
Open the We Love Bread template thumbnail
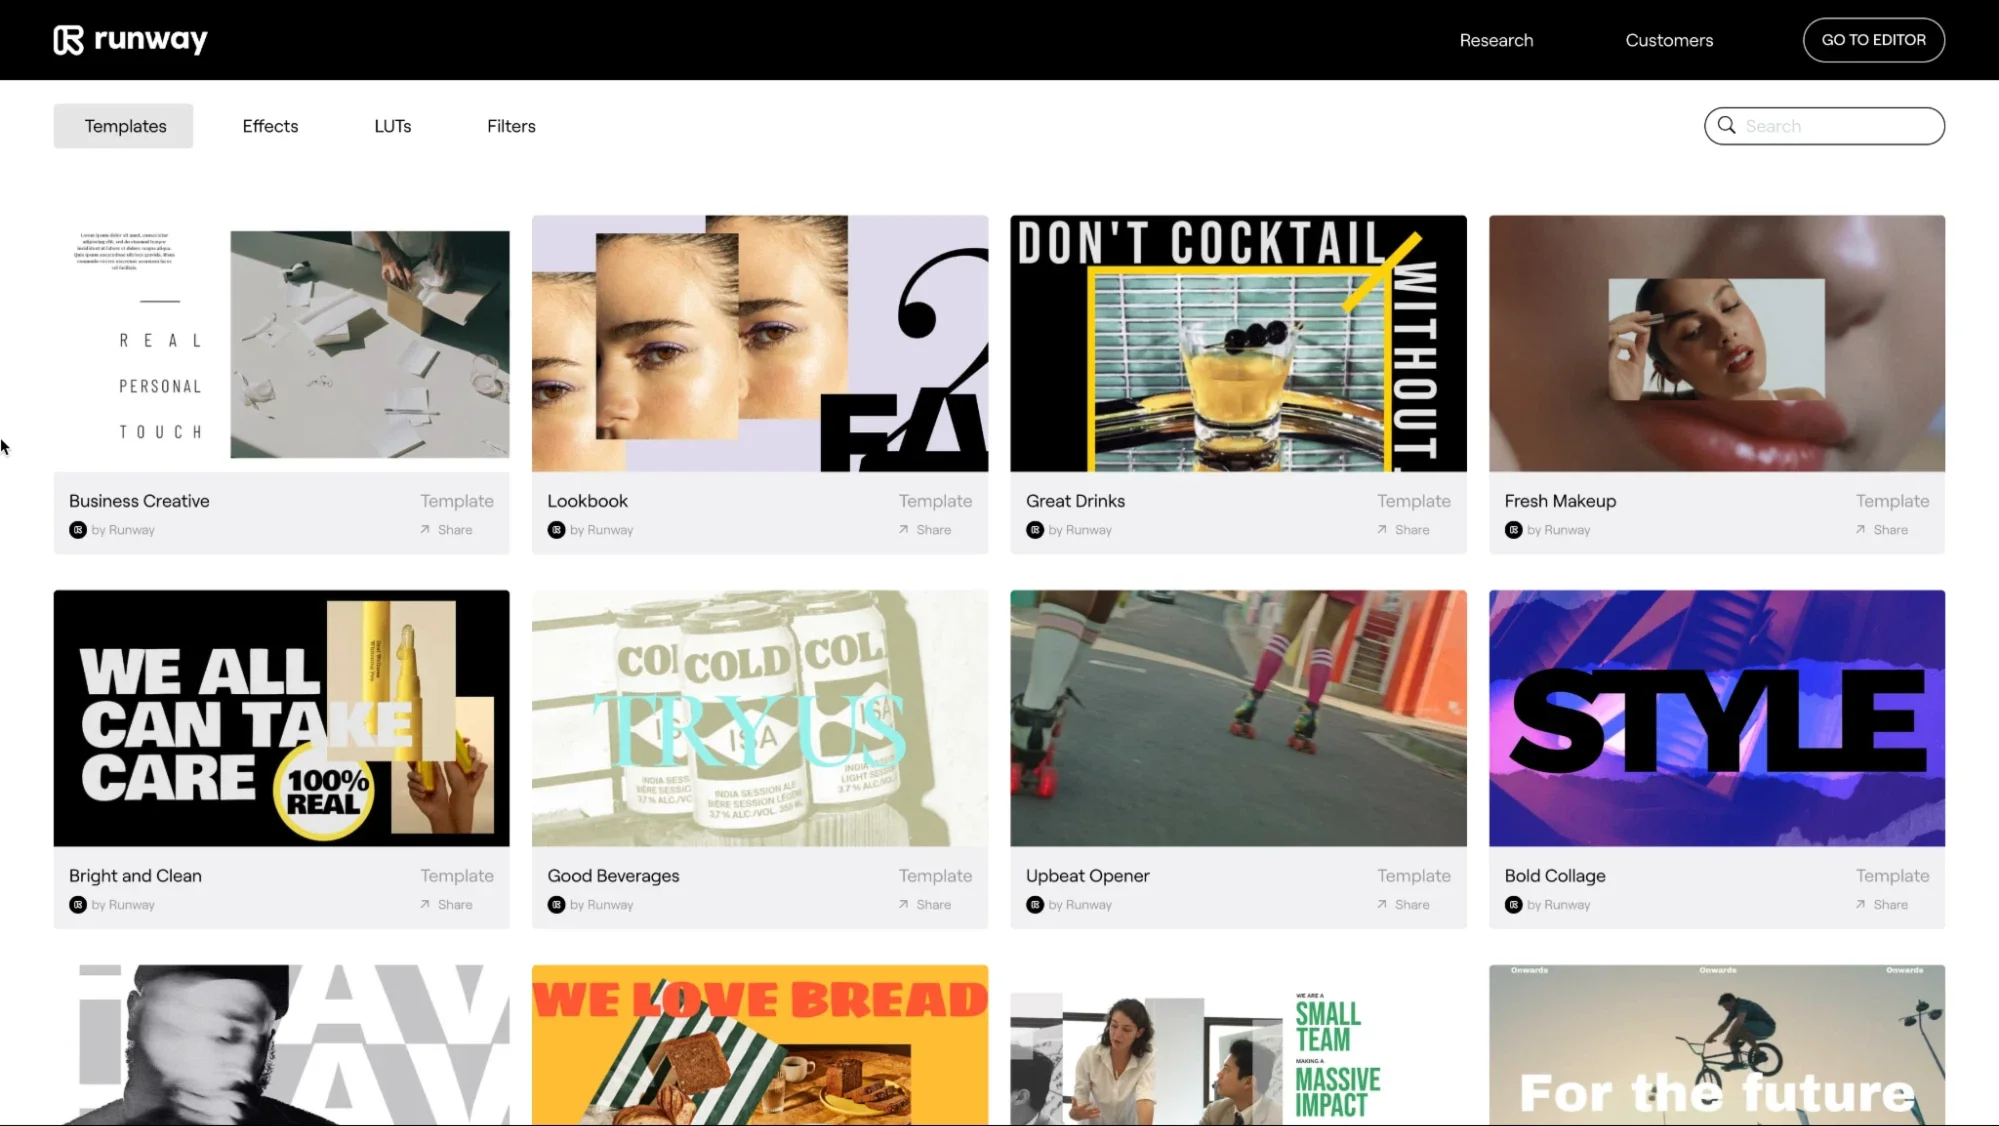point(759,1044)
